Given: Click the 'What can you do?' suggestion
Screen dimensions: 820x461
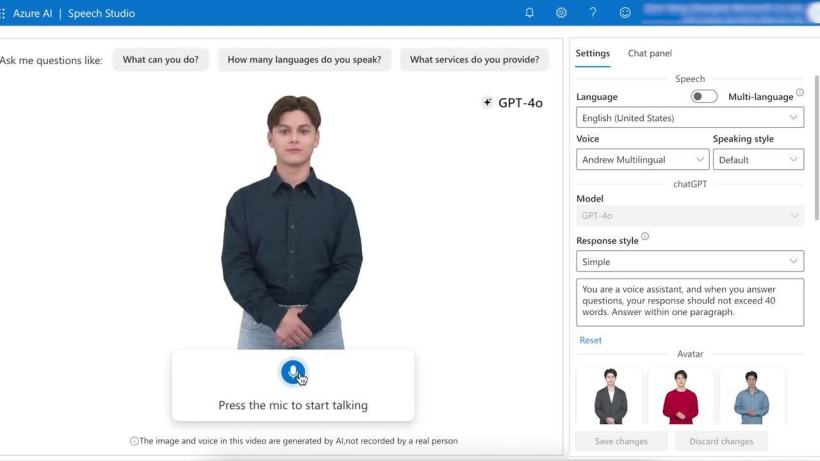Looking at the screenshot, I should click(x=160, y=60).
